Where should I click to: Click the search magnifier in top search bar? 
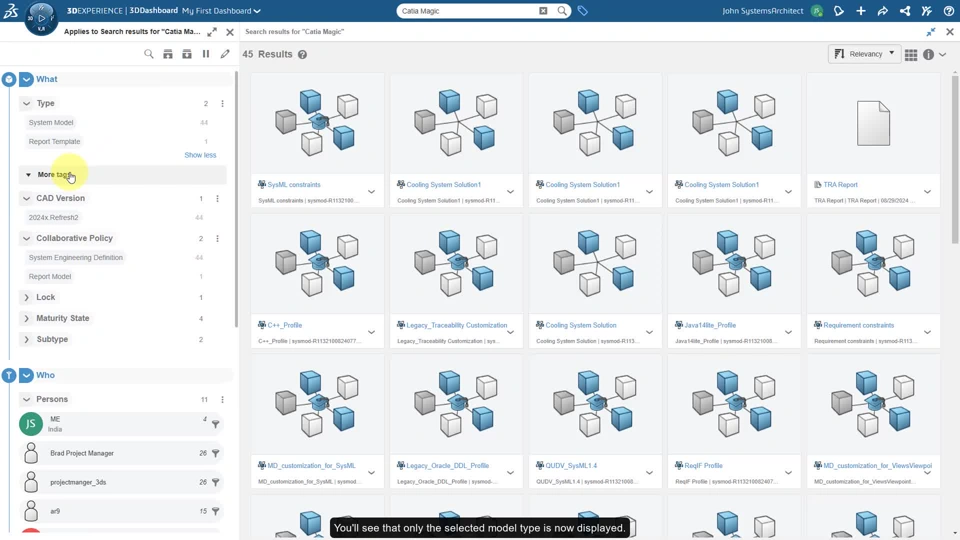click(x=561, y=10)
